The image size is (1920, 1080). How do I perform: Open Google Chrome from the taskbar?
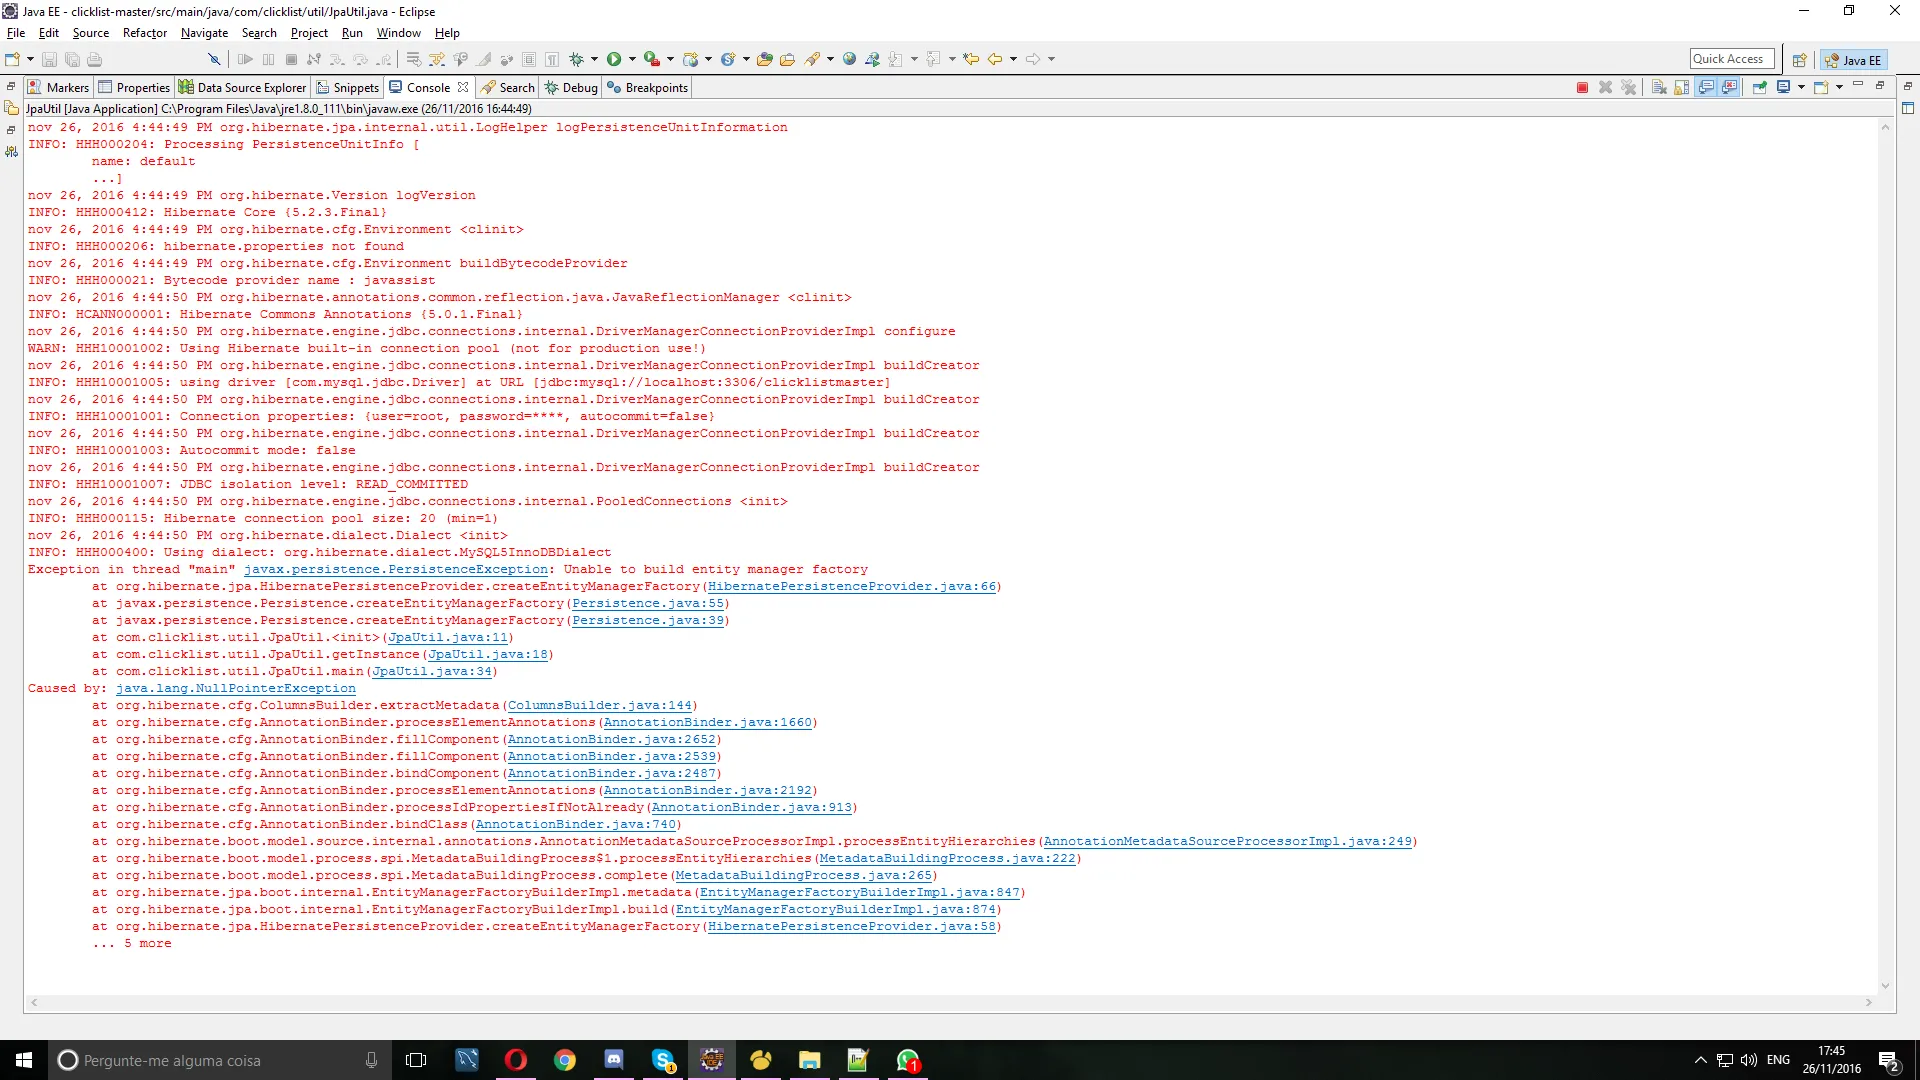click(x=565, y=1060)
